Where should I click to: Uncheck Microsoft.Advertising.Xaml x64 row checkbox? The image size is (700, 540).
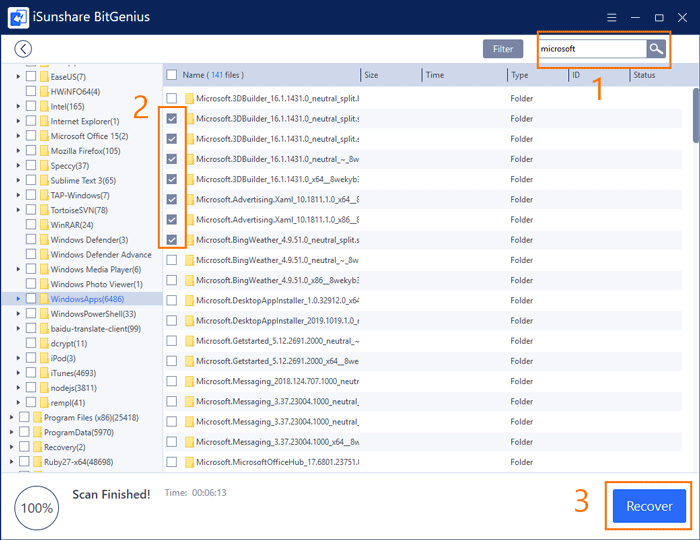pos(171,199)
